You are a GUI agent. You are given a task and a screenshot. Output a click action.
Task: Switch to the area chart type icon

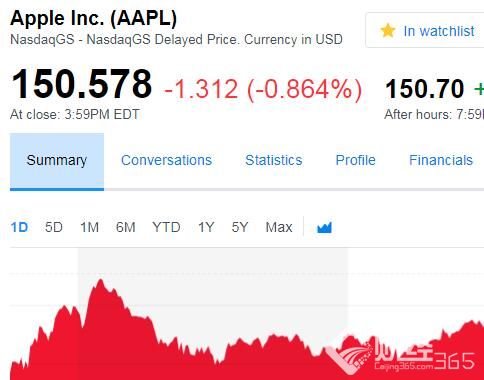coord(324,227)
